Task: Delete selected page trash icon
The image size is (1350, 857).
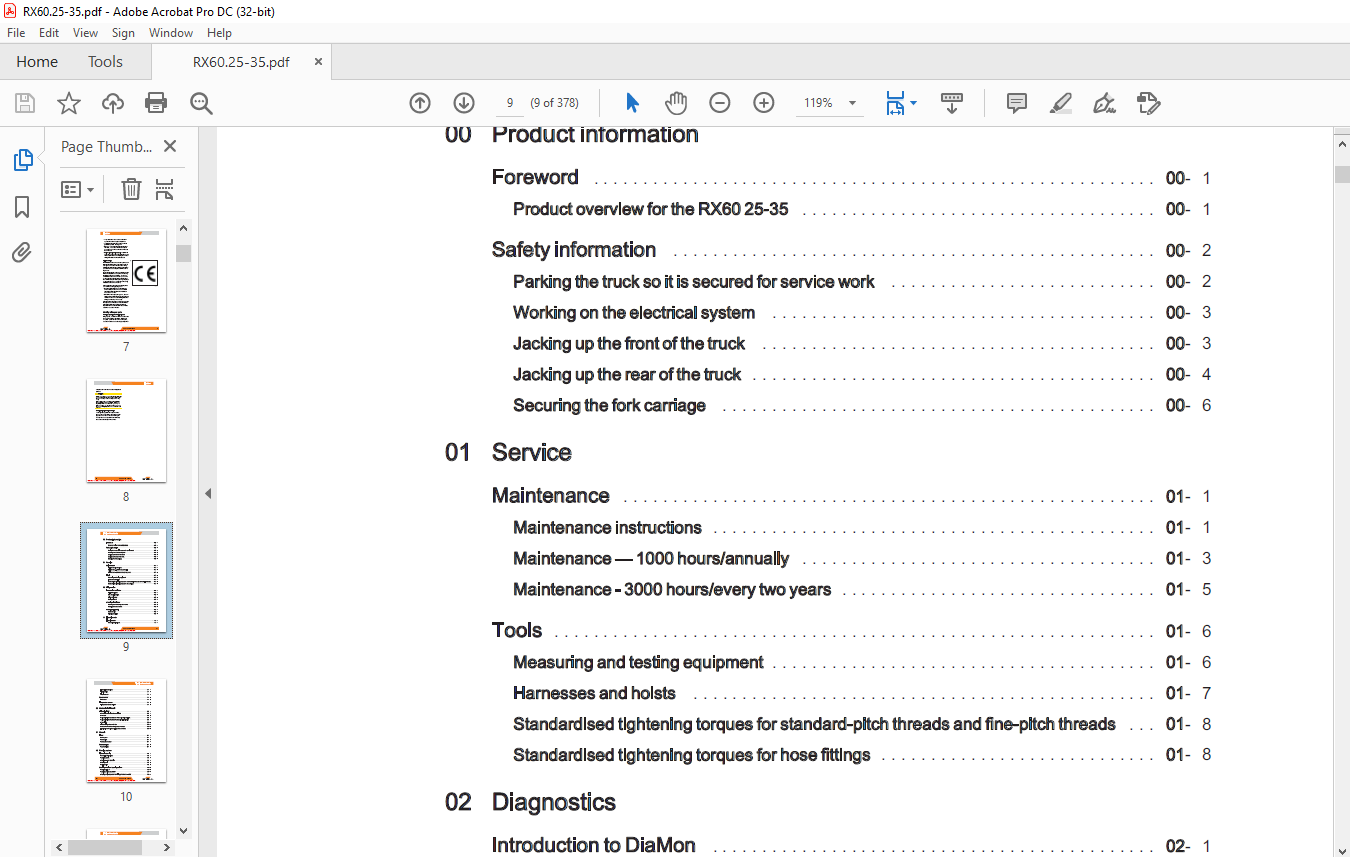Action: (x=131, y=189)
